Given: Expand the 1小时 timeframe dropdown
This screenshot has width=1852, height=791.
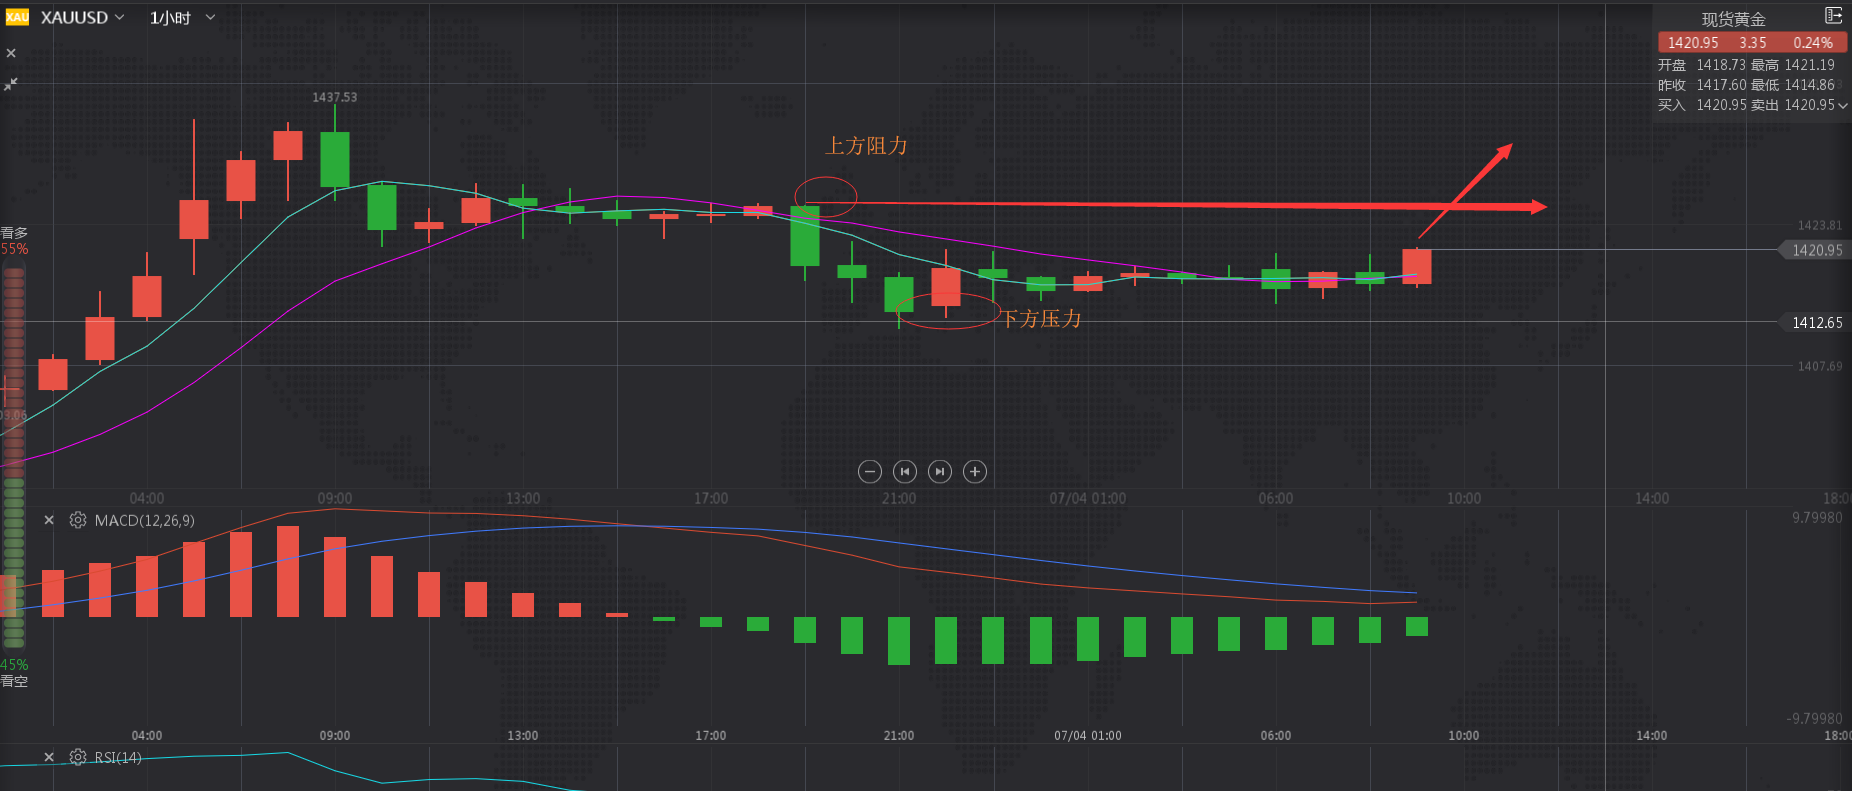Looking at the screenshot, I should (182, 18).
